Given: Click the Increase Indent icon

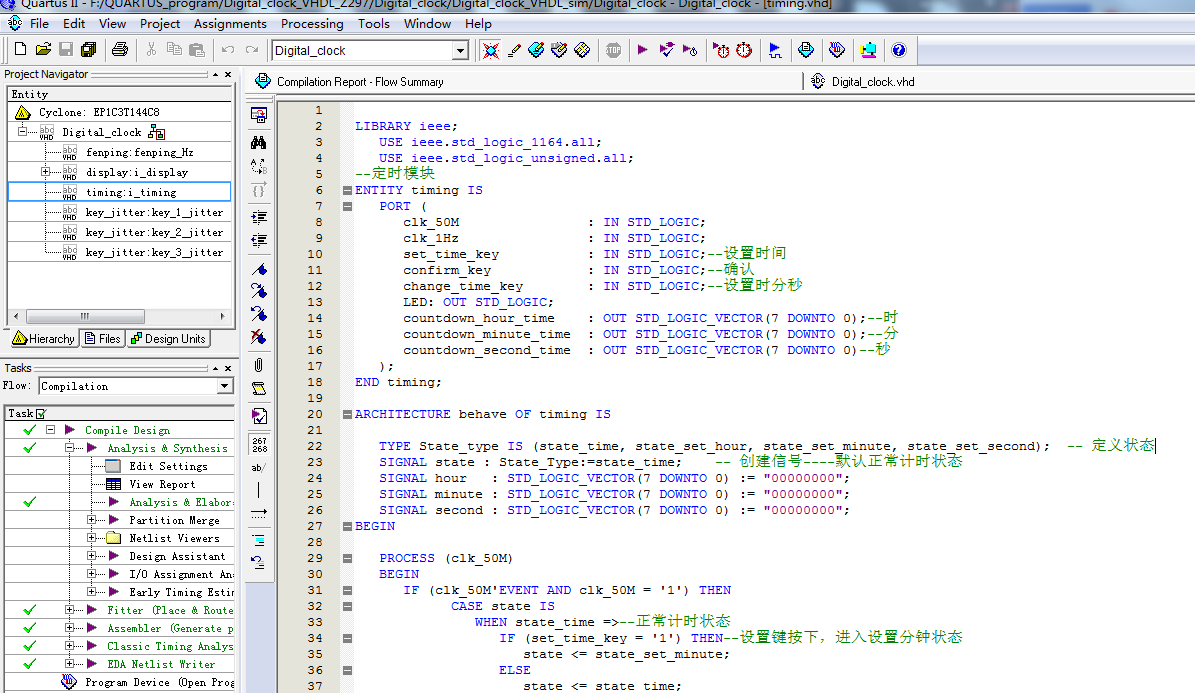Looking at the screenshot, I should [259, 216].
